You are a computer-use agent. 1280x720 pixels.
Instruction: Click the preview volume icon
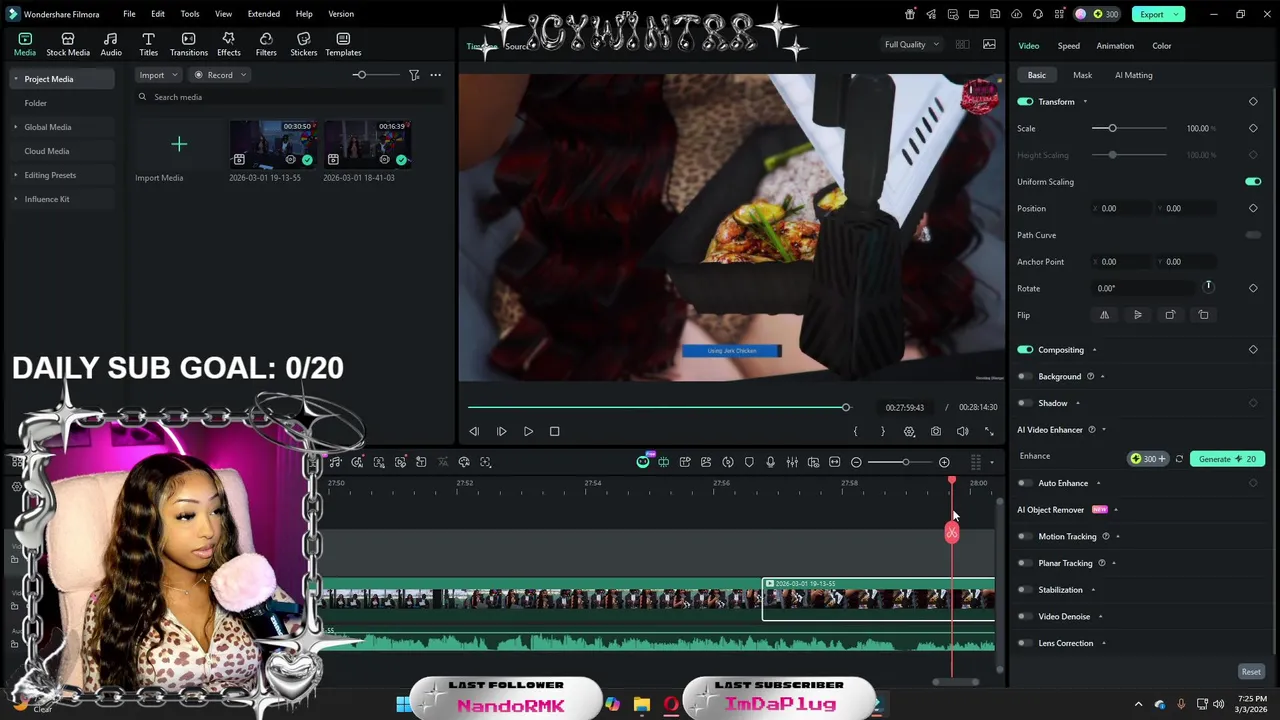coord(962,431)
